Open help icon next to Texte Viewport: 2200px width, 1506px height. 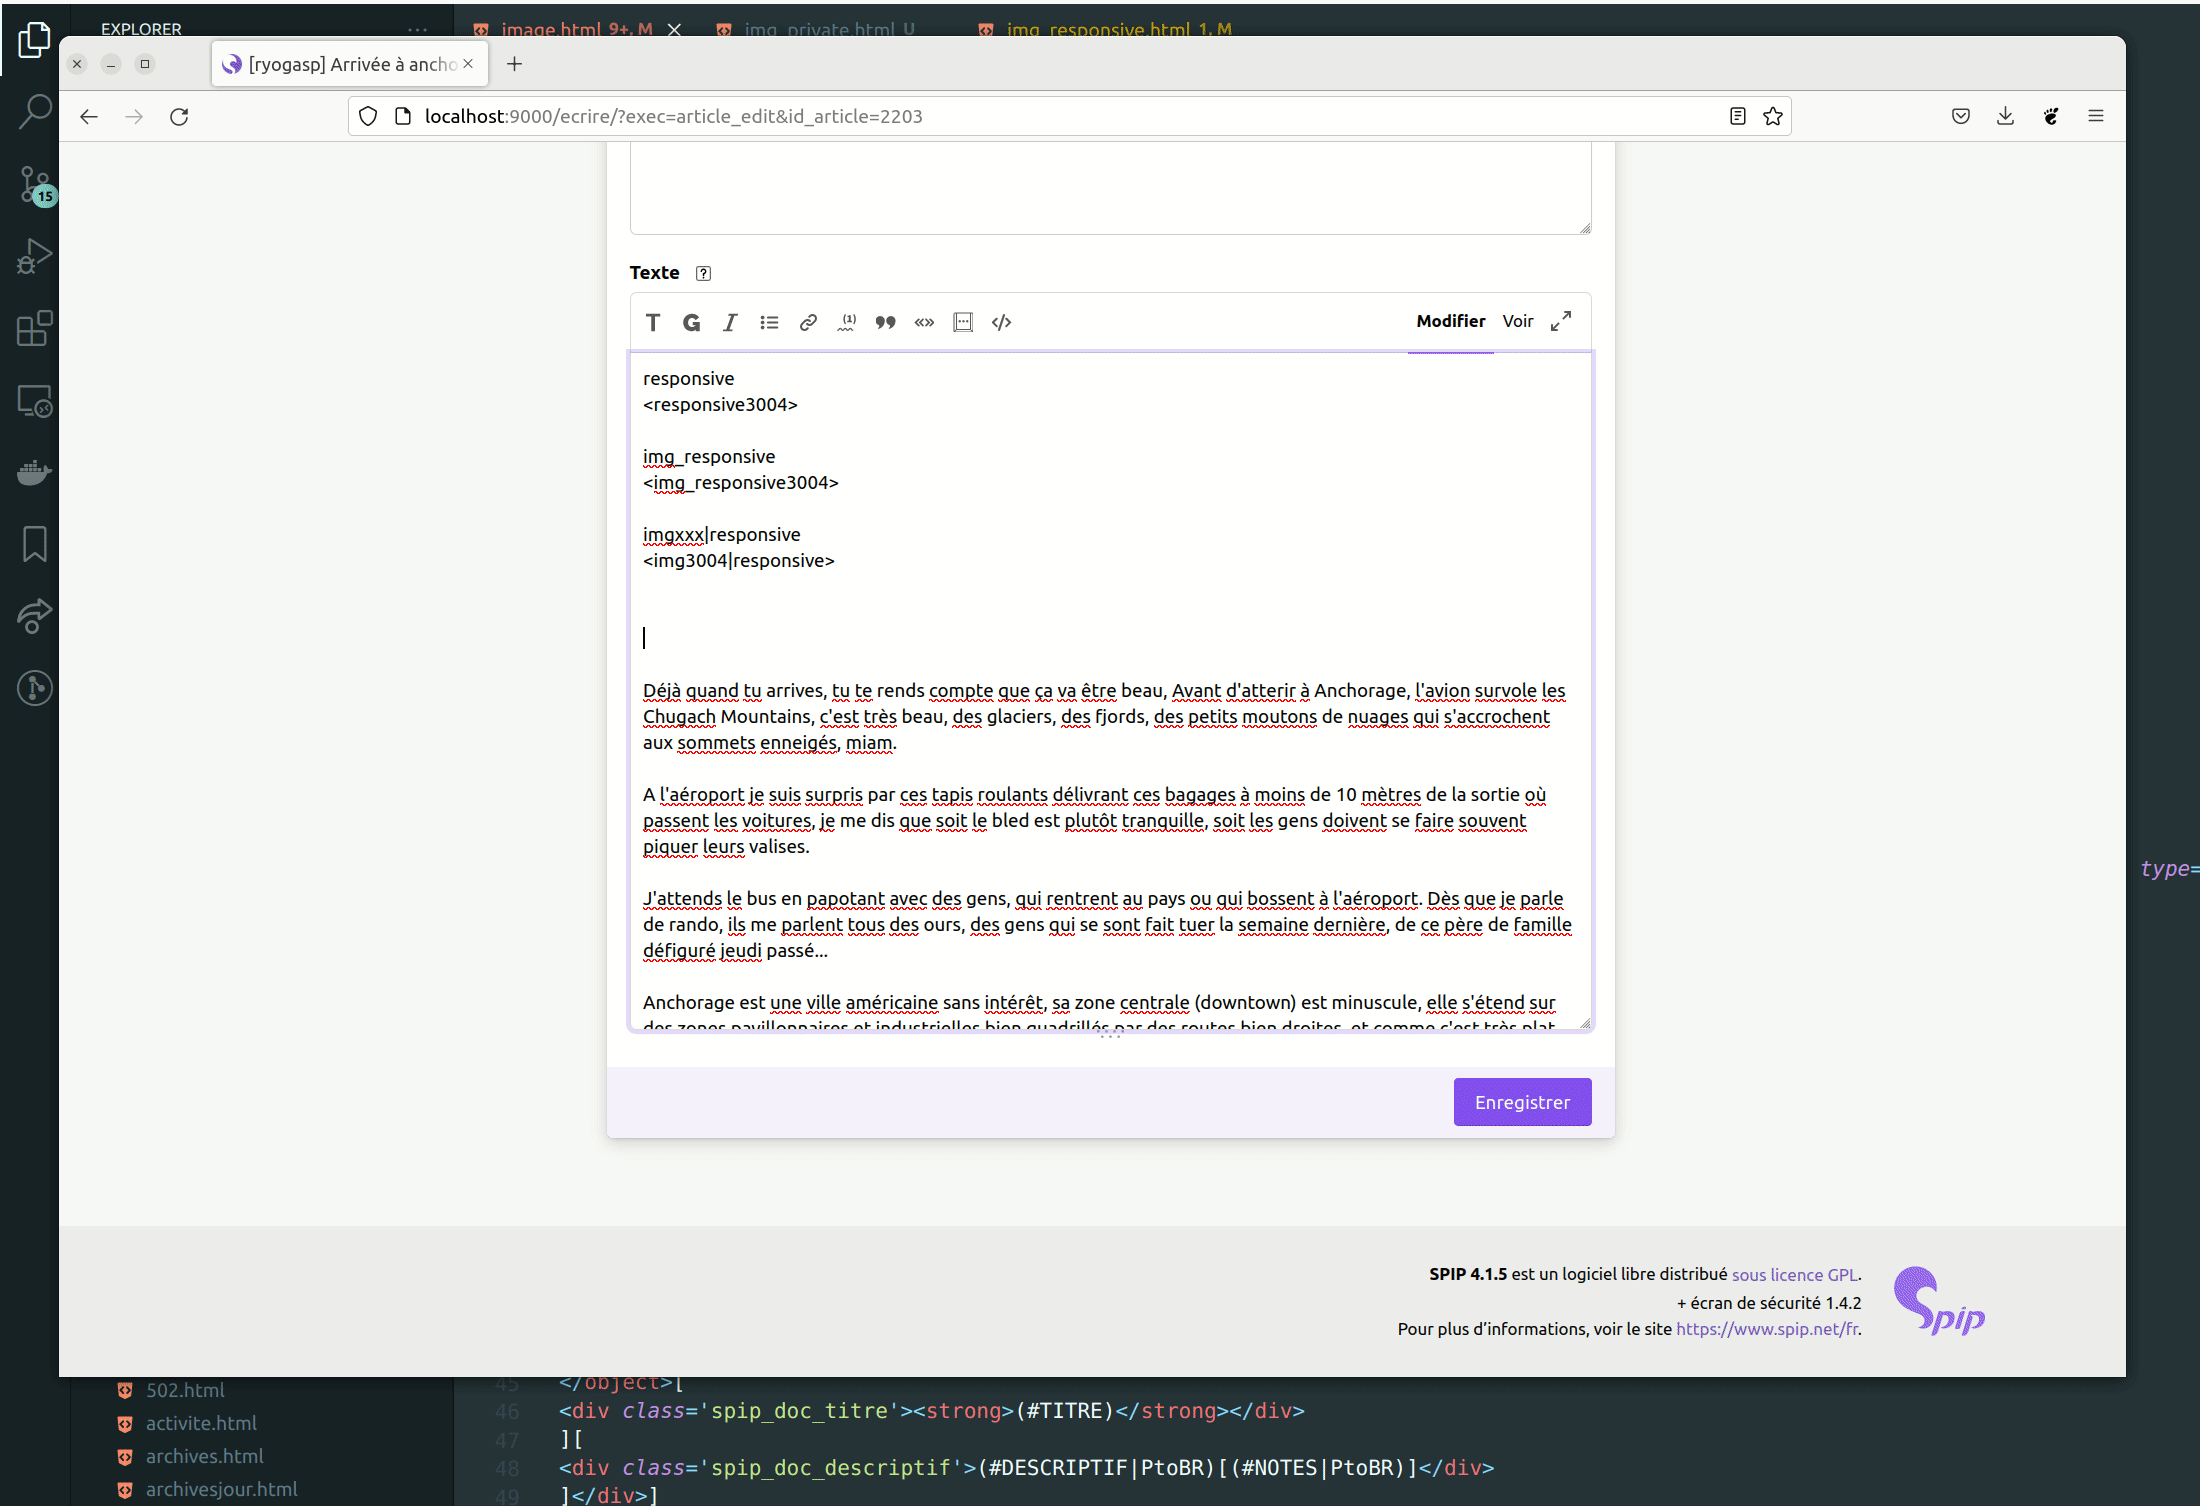pos(703,273)
